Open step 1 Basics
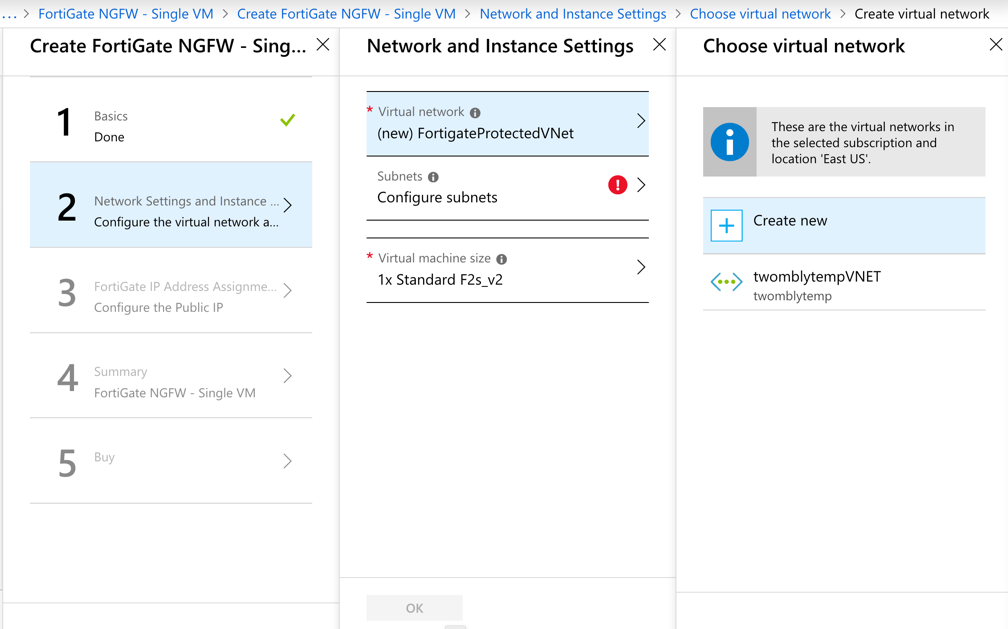Viewport: 1008px width, 629px height. coord(171,120)
